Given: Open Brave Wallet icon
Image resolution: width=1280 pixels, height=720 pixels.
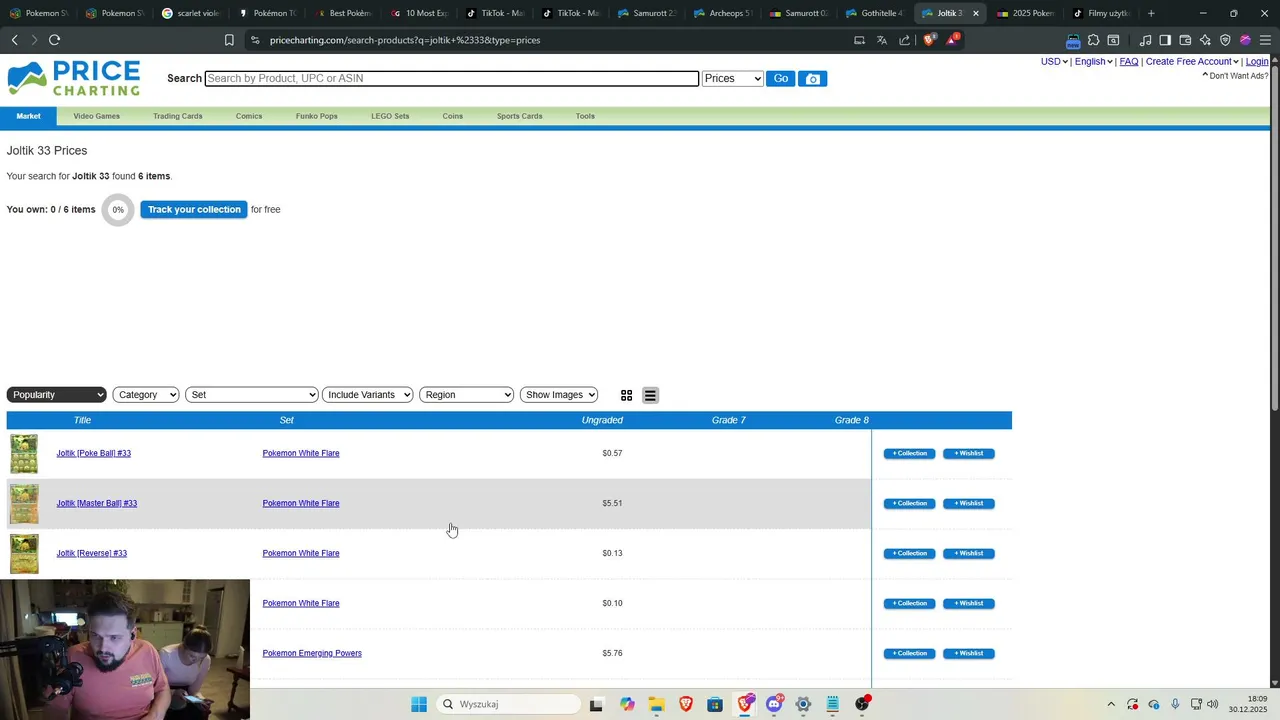Looking at the screenshot, I should pos(1185,40).
